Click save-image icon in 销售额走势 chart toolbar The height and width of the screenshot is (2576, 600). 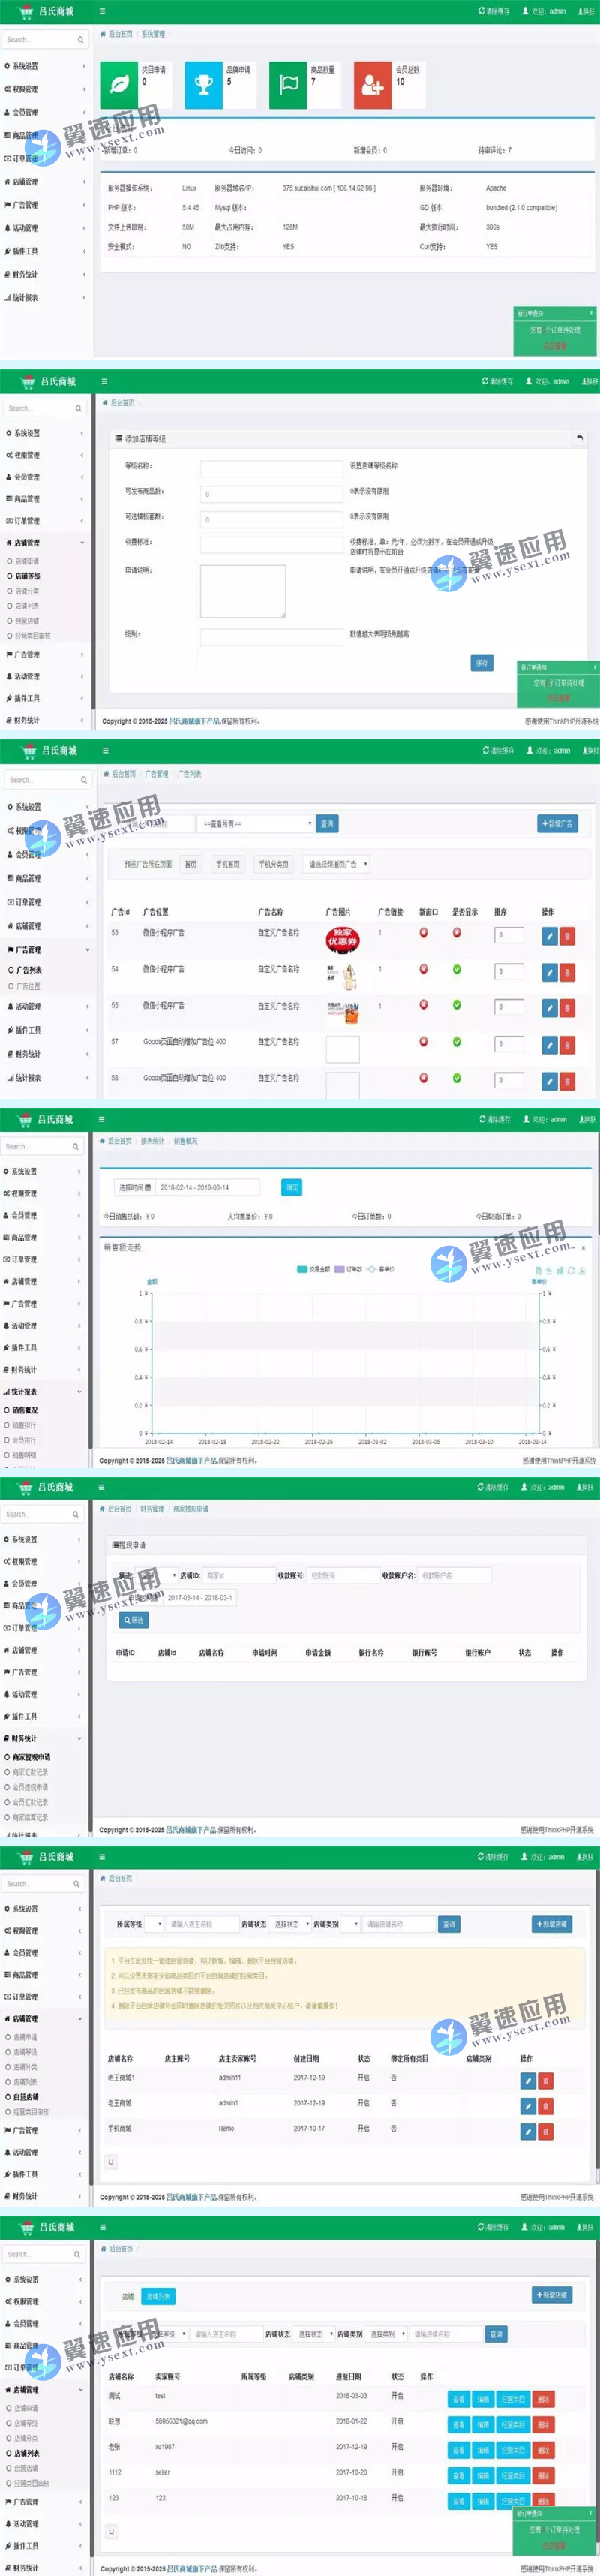[x=582, y=1271]
